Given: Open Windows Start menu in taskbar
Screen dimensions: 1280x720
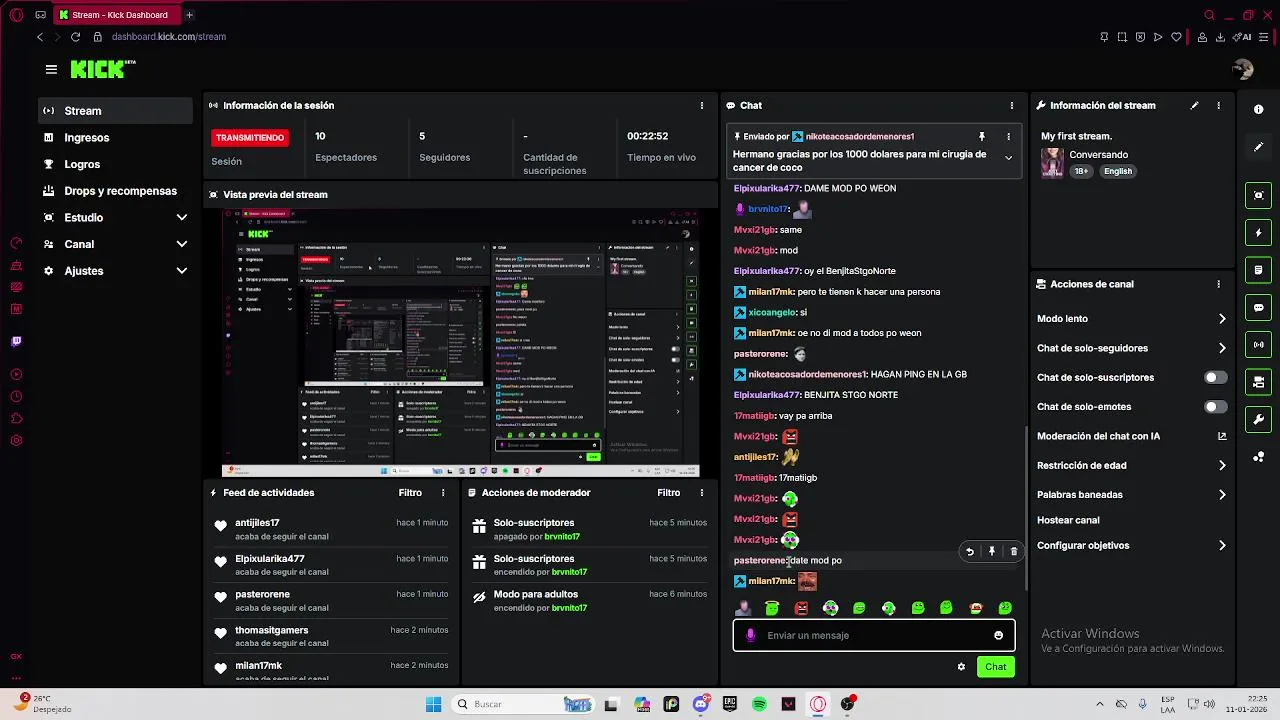Looking at the screenshot, I should pos(433,704).
